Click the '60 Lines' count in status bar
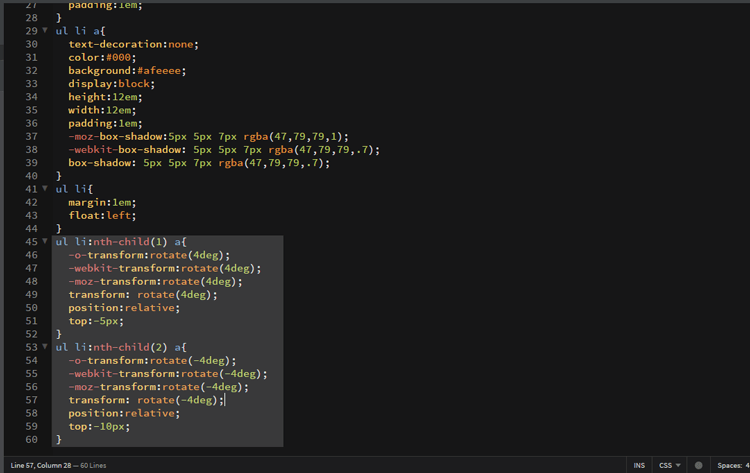Screen dimensions: 750x473 93,465
